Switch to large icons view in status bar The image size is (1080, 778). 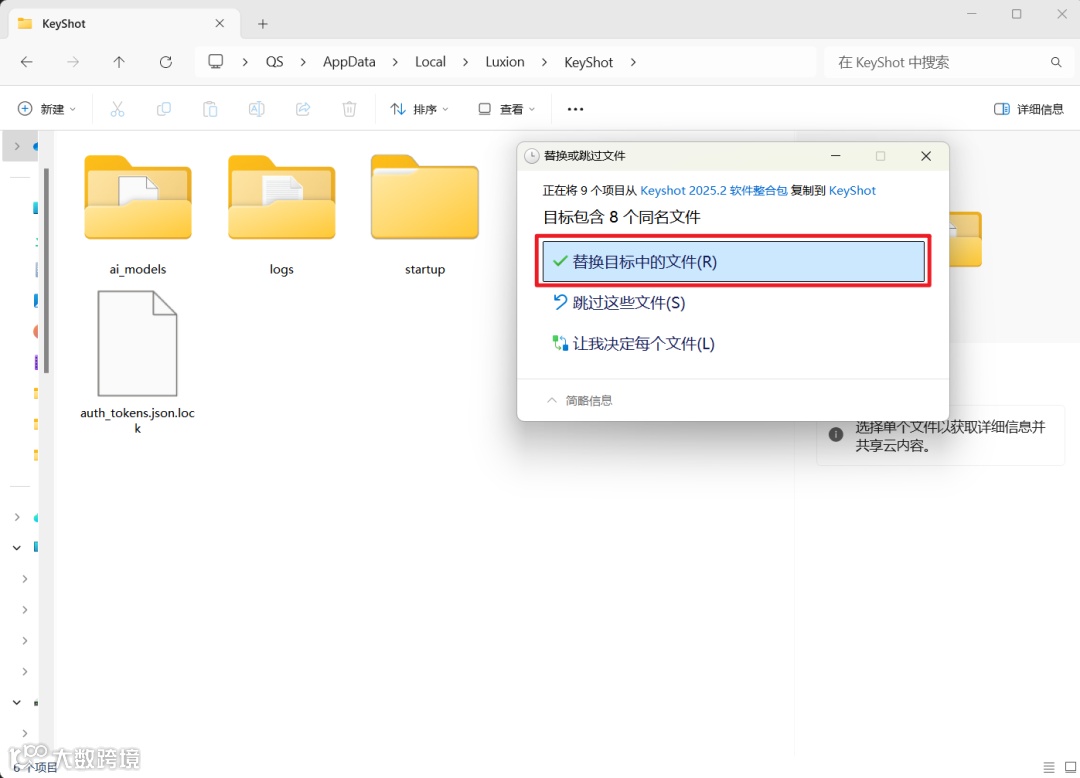(1070, 766)
